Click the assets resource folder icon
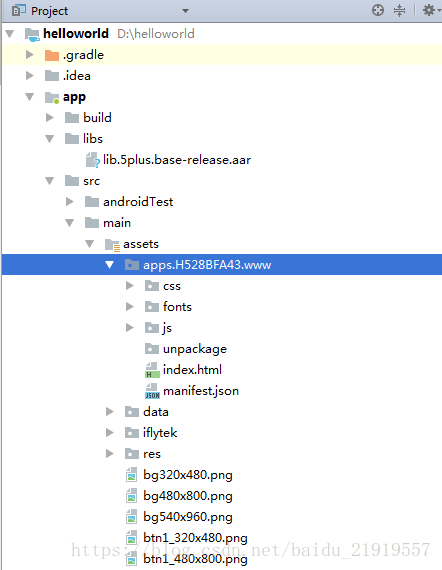Image resolution: width=442 pixels, height=570 pixels. coord(112,245)
